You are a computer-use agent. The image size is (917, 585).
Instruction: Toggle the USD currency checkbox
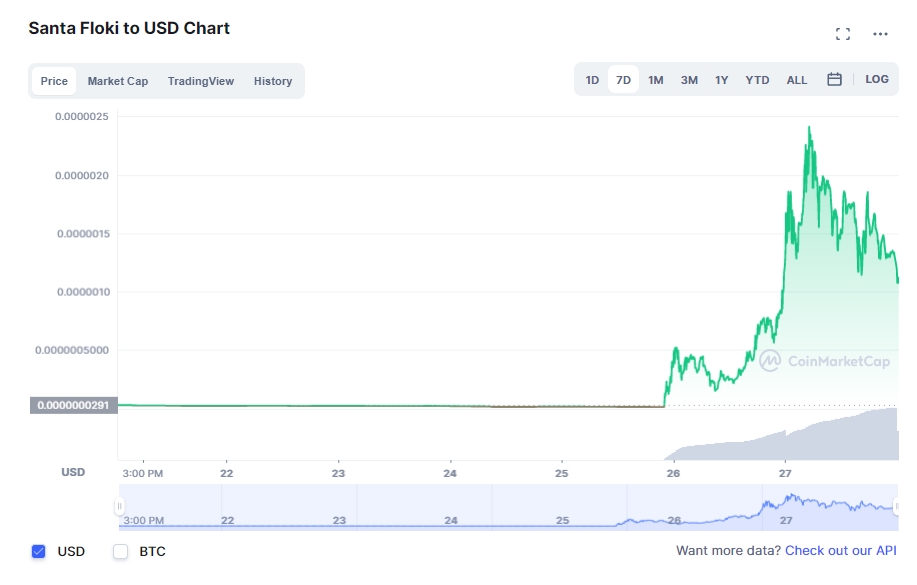[x=39, y=551]
